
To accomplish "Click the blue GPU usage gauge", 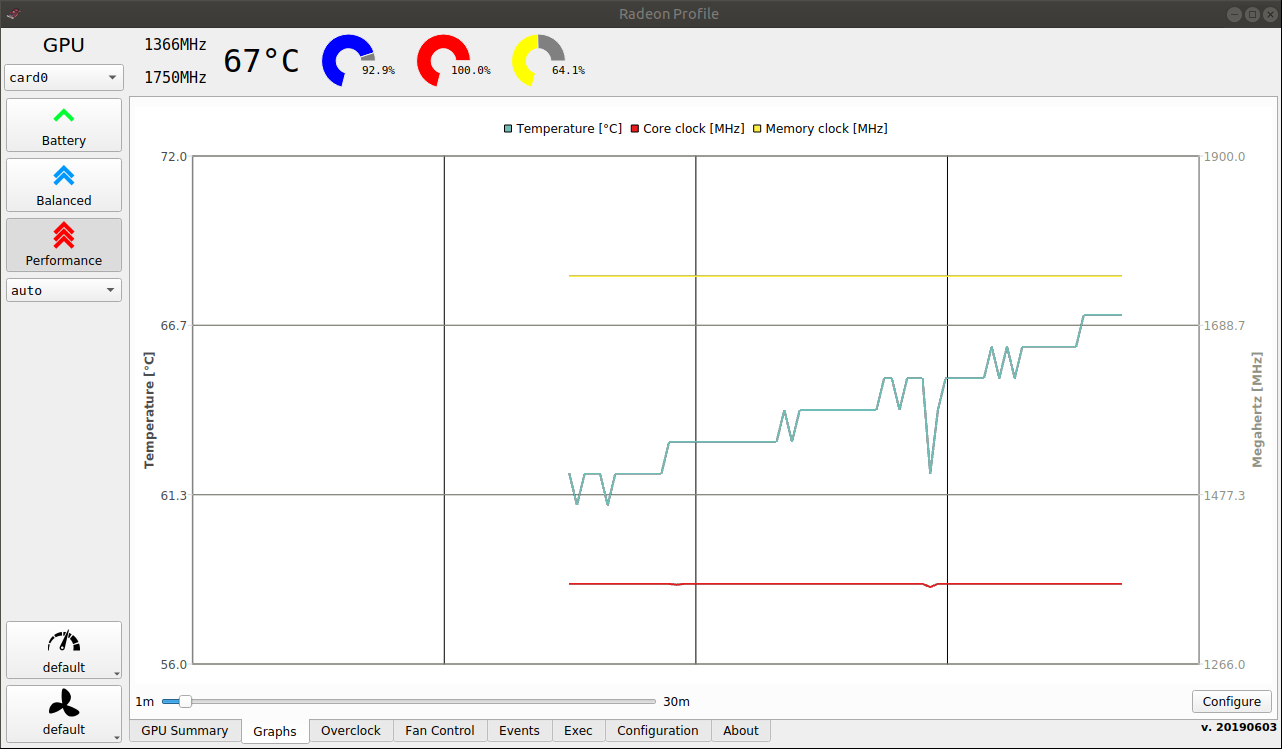I will tap(348, 61).
